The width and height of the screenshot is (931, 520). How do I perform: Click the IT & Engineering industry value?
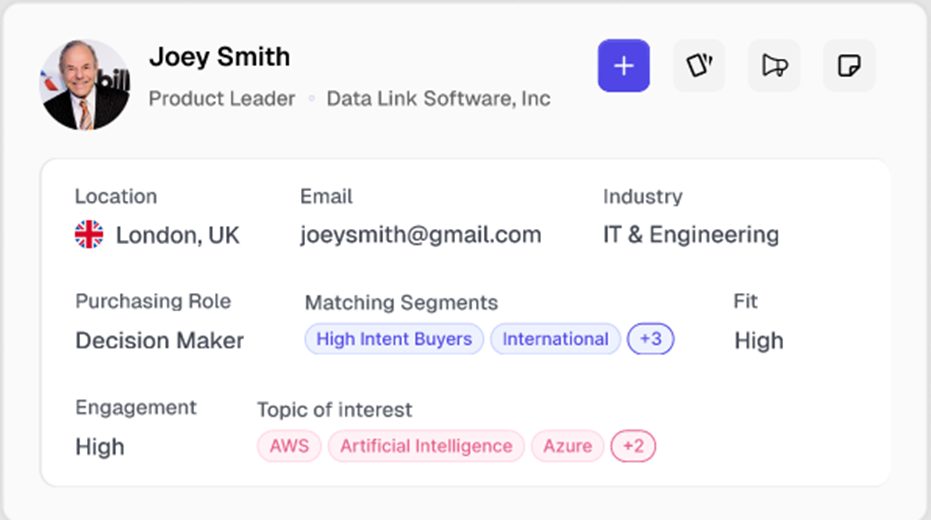tap(690, 235)
